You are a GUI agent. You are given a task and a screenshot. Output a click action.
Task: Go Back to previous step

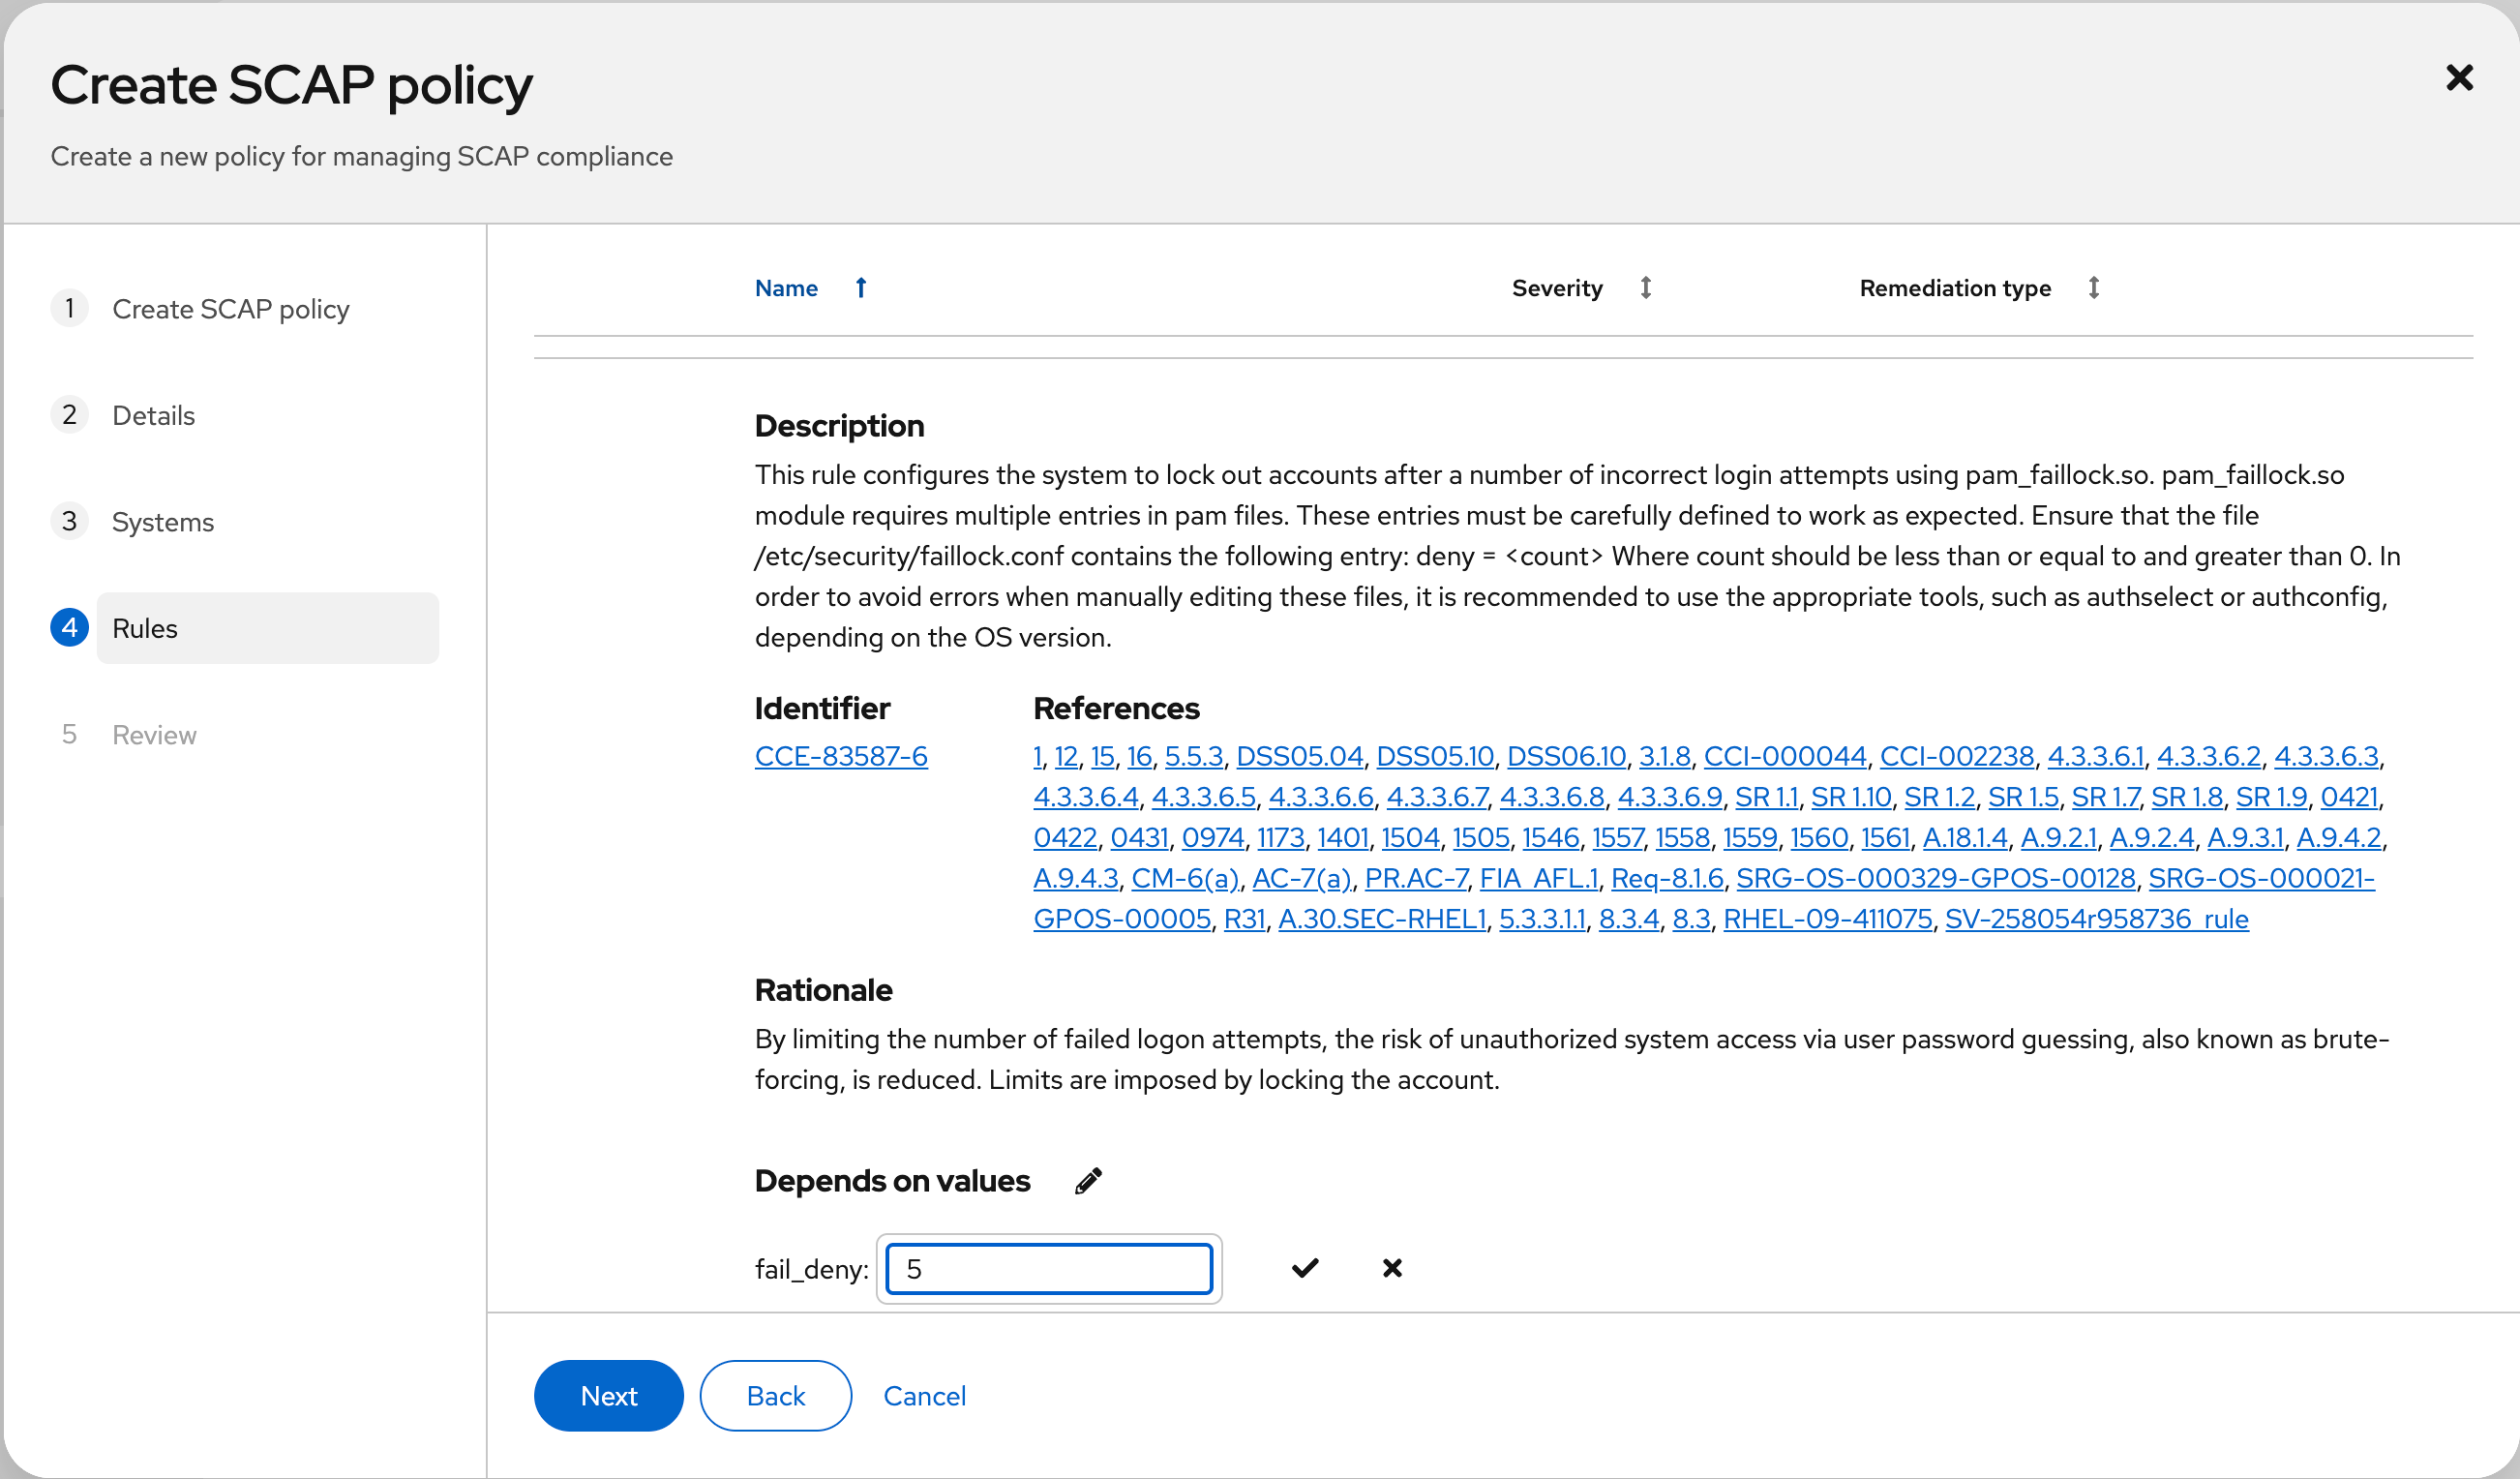(x=775, y=1396)
